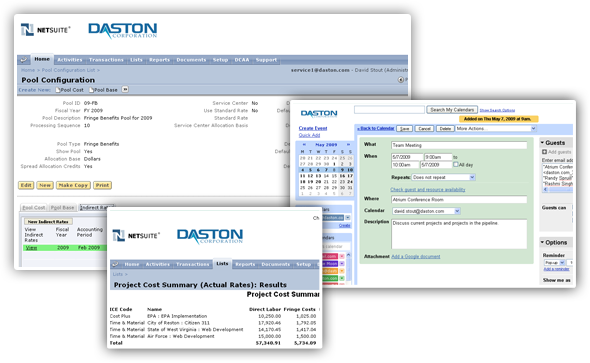
Task: Go to next month in May 2009 mini calendar
Action: coord(348,145)
